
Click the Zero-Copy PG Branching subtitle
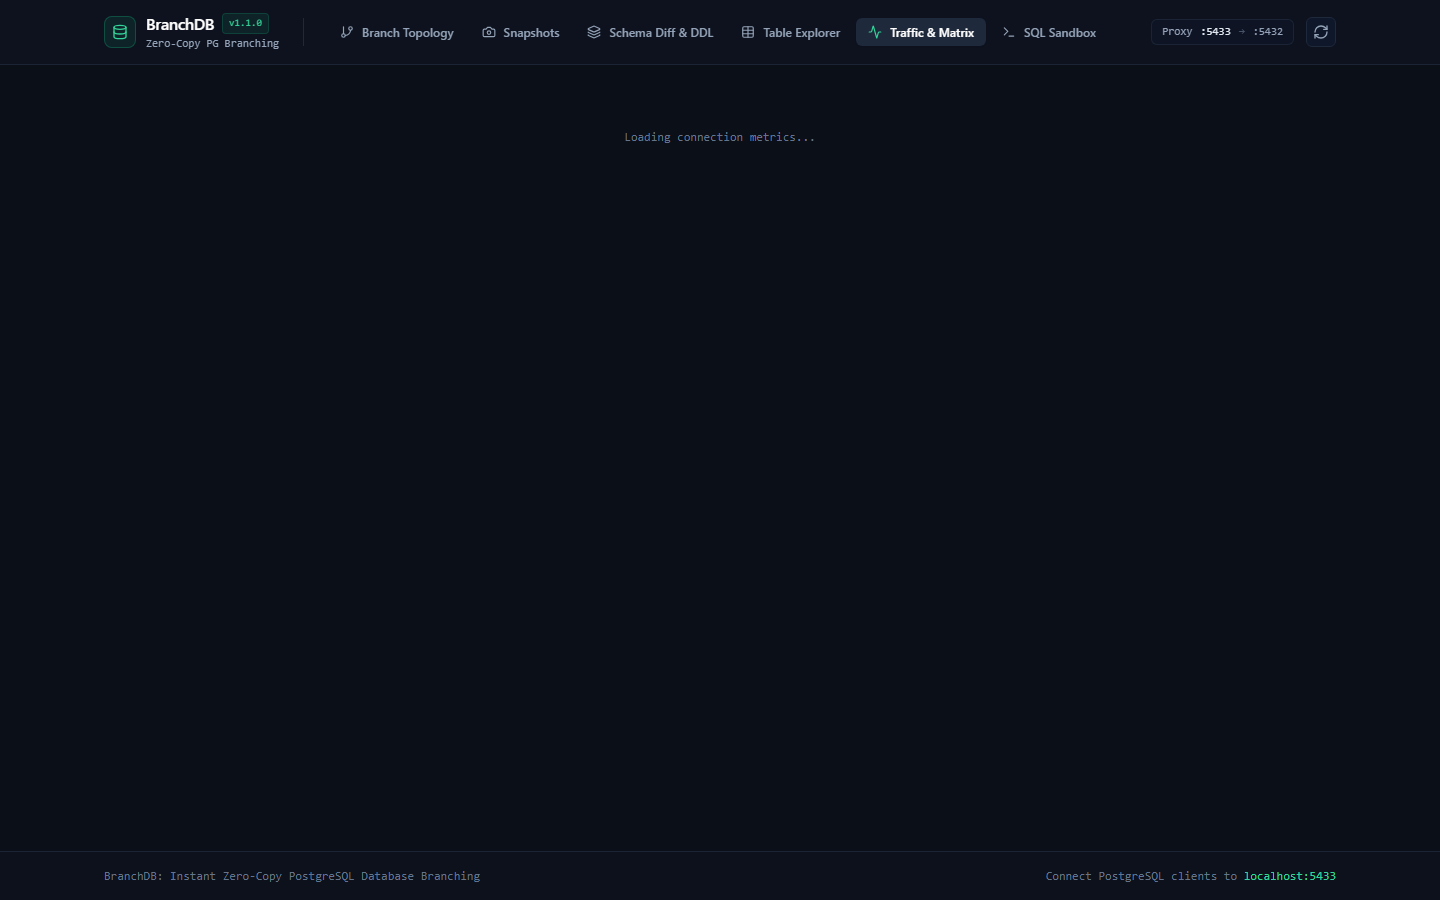pyautogui.click(x=212, y=44)
